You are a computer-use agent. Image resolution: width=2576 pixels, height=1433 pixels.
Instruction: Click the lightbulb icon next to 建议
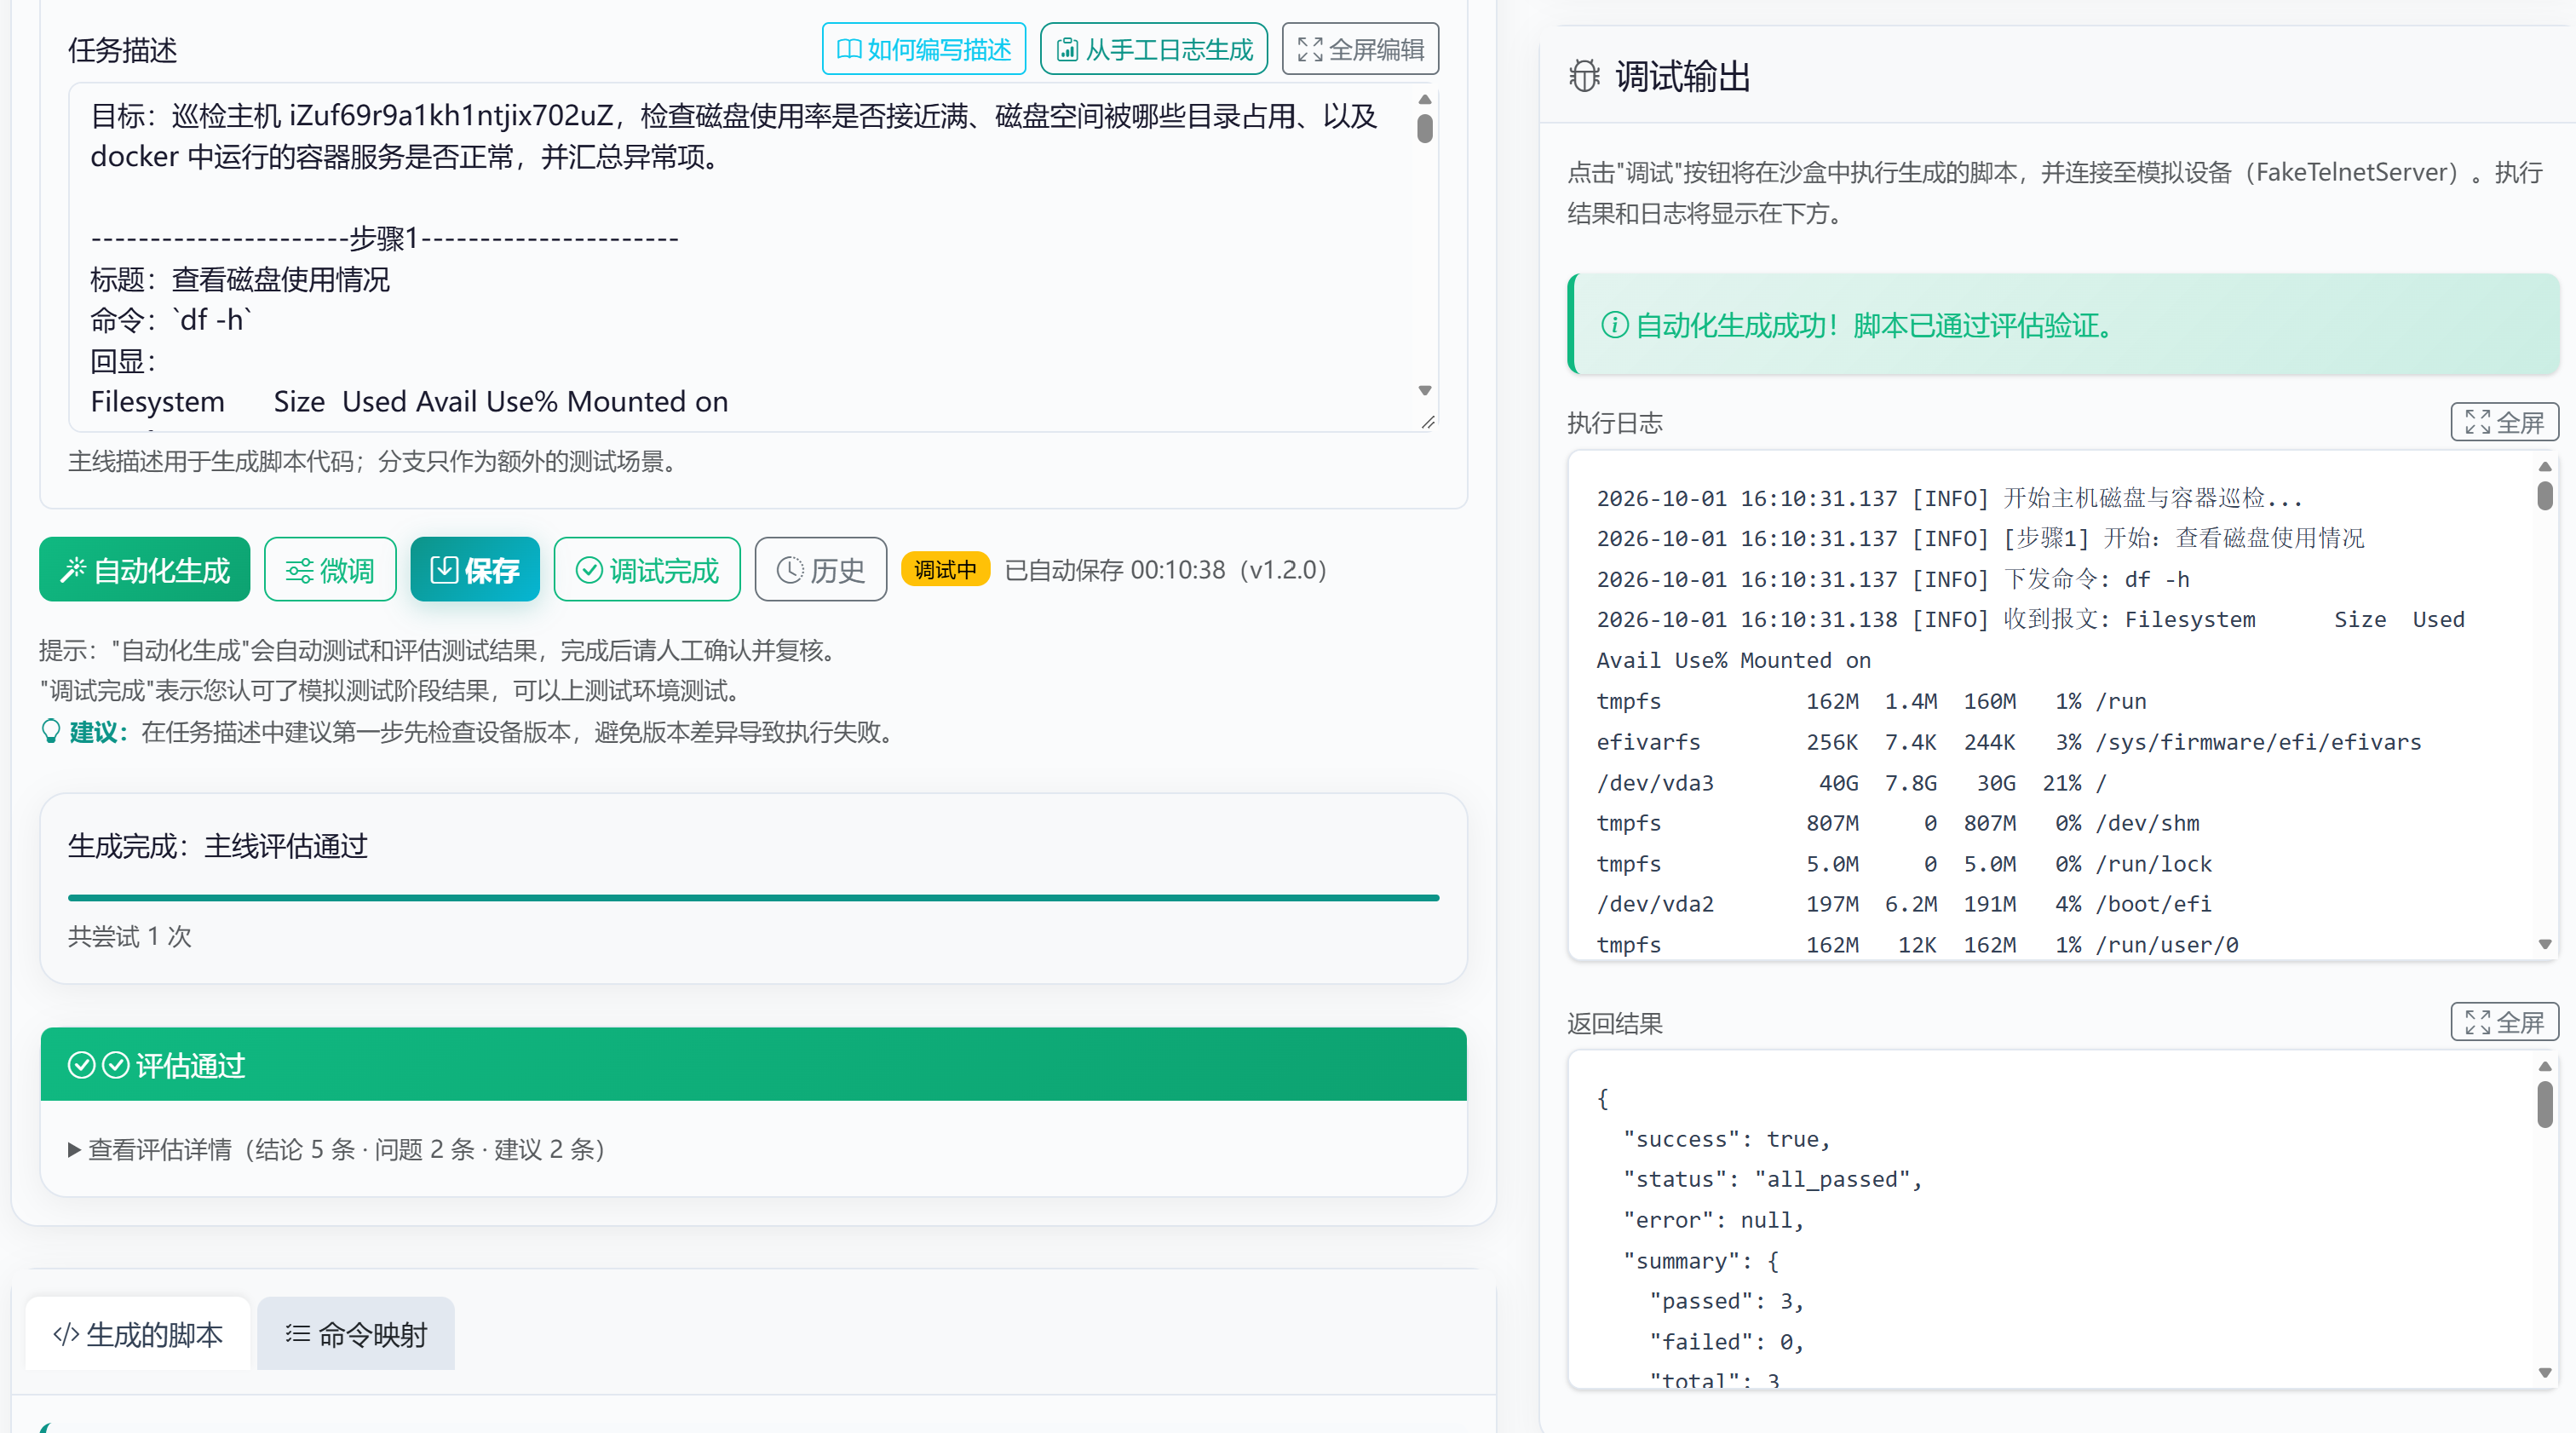click(x=50, y=732)
